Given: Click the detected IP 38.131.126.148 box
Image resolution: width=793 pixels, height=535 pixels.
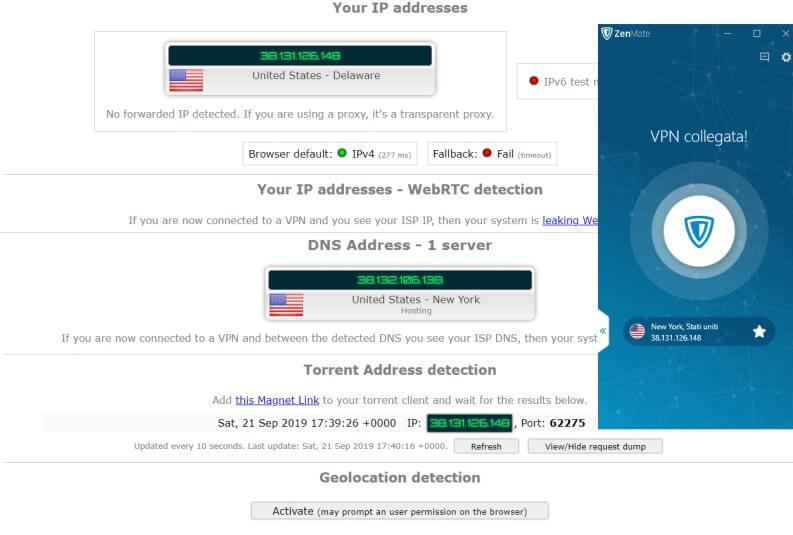Looking at the screenshot, I should click(x=300, y=56).
